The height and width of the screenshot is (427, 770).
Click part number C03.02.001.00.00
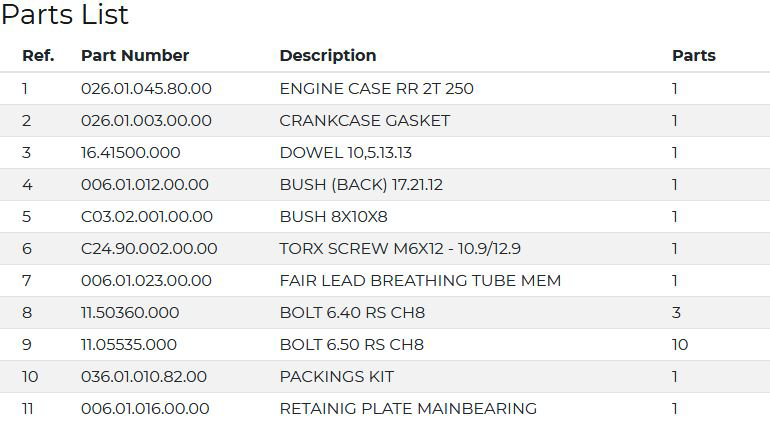(147, 216)
